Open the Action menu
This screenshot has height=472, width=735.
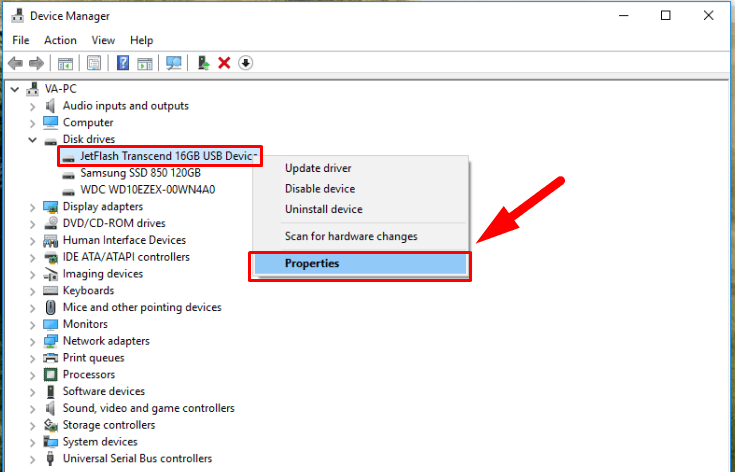click(60, 40)
